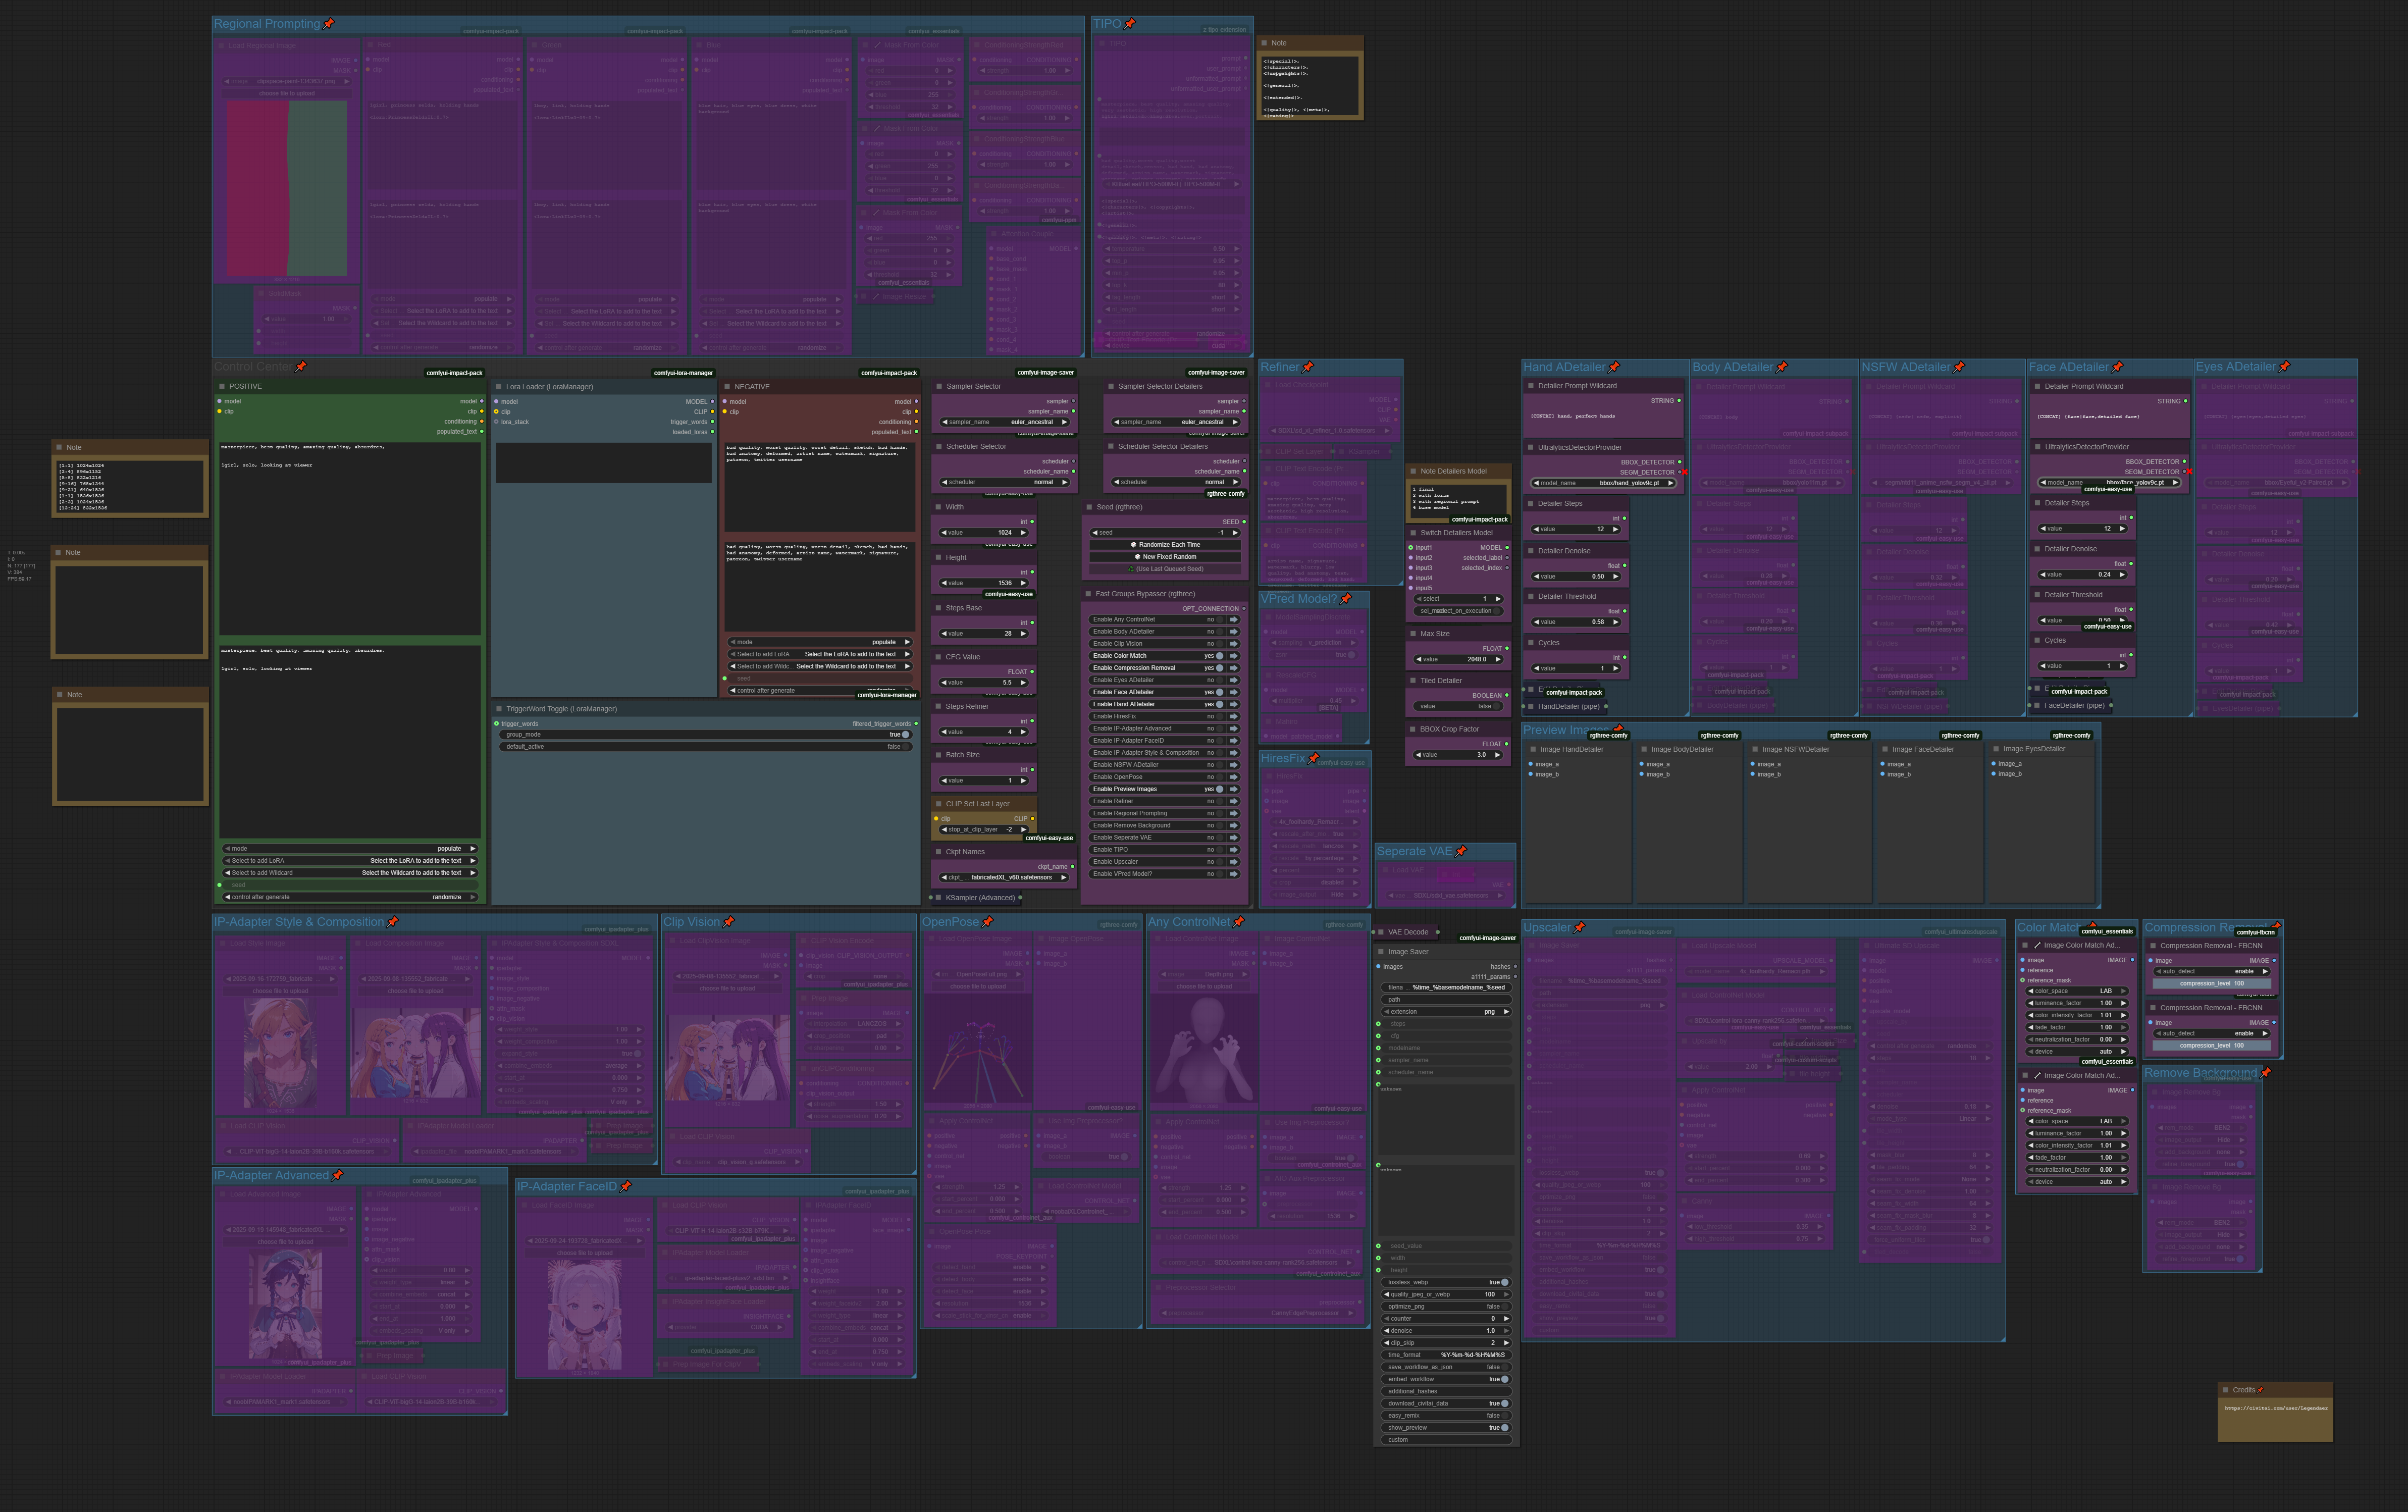Click the collapse dot on POSITIVE node
The image size is (2408, 1512).
click(x=222, y=386)
